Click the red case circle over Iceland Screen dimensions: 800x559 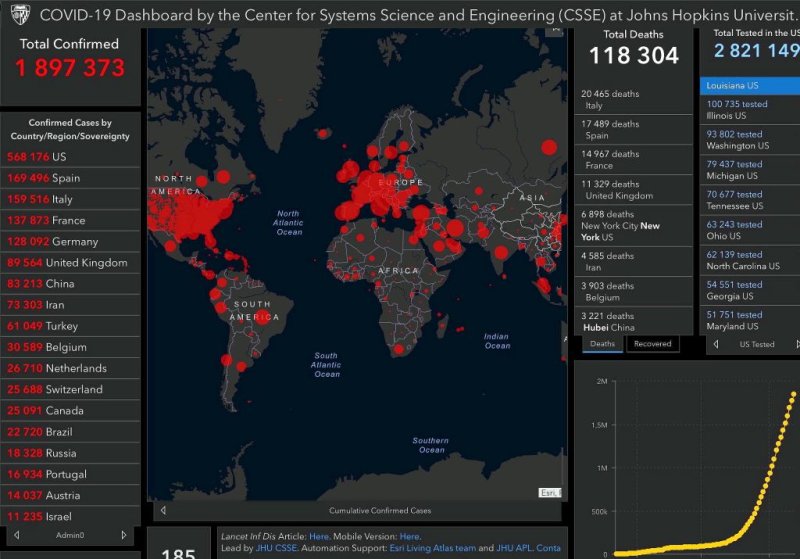click(322, 134)
